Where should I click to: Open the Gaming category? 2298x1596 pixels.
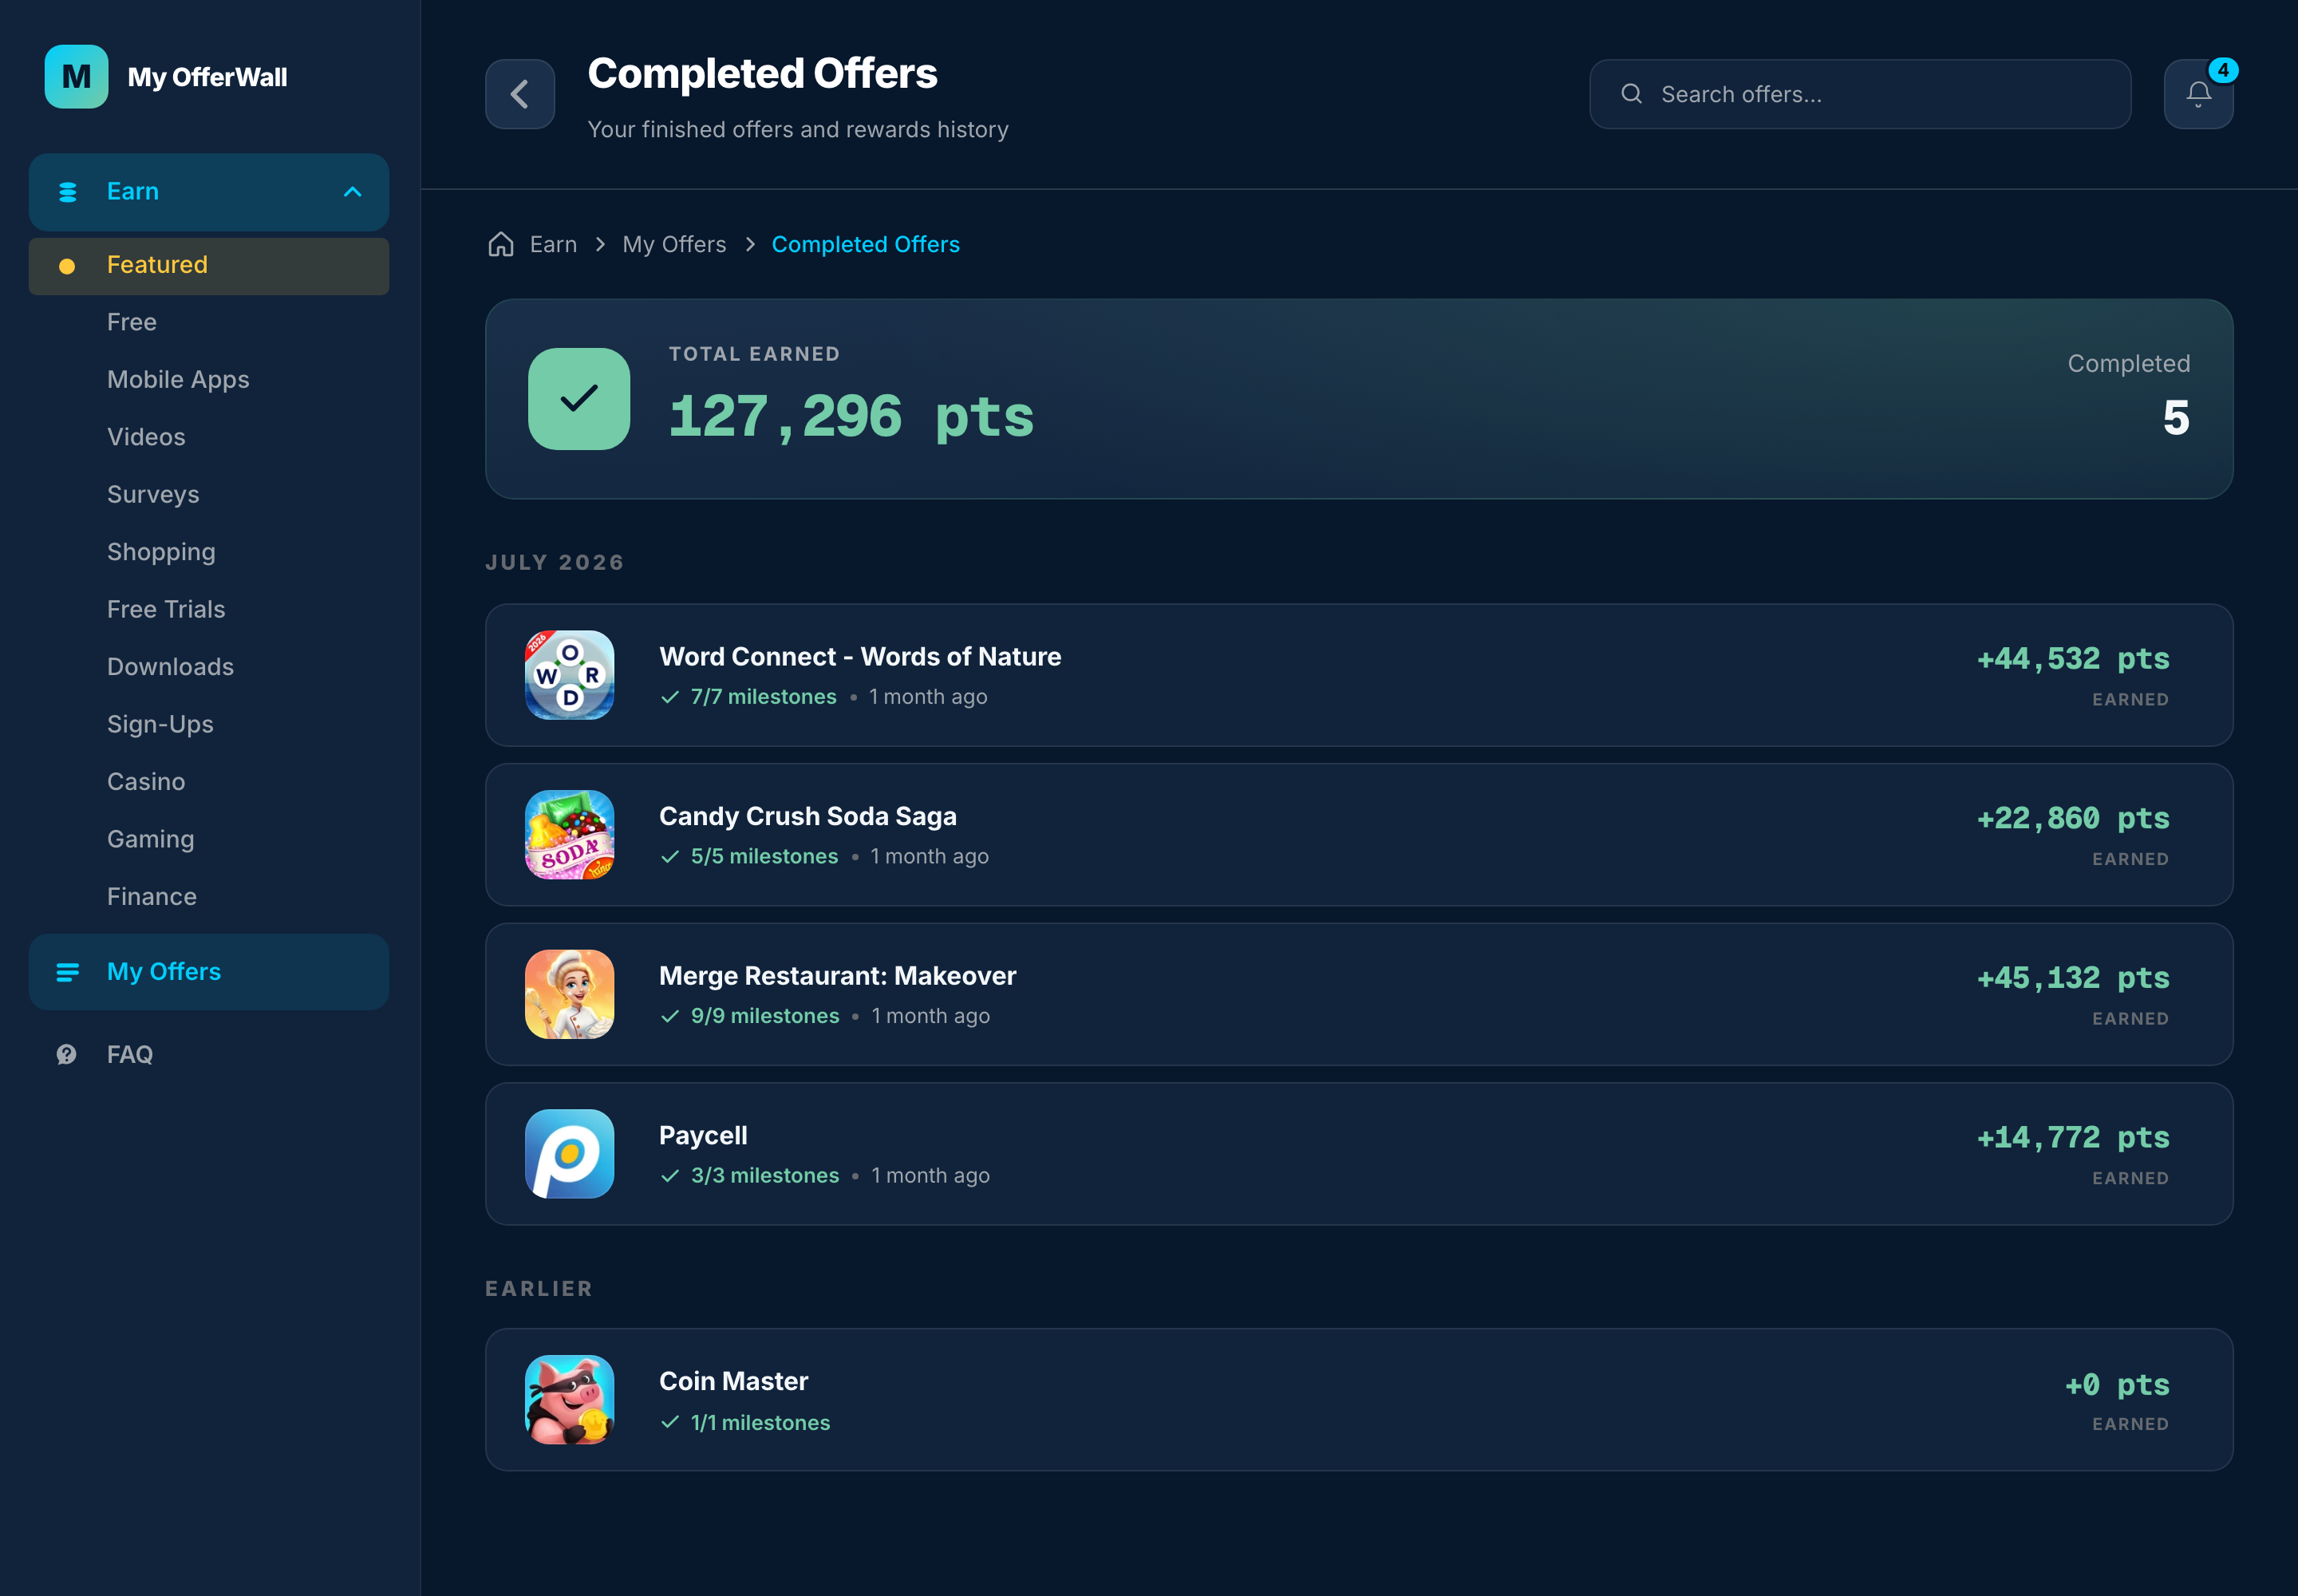click(151, 839)
